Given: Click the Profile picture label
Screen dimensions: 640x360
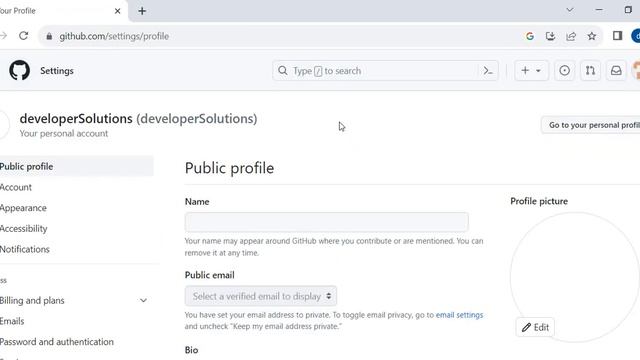Looking at the screenshot, I should (x=539, y=201).
